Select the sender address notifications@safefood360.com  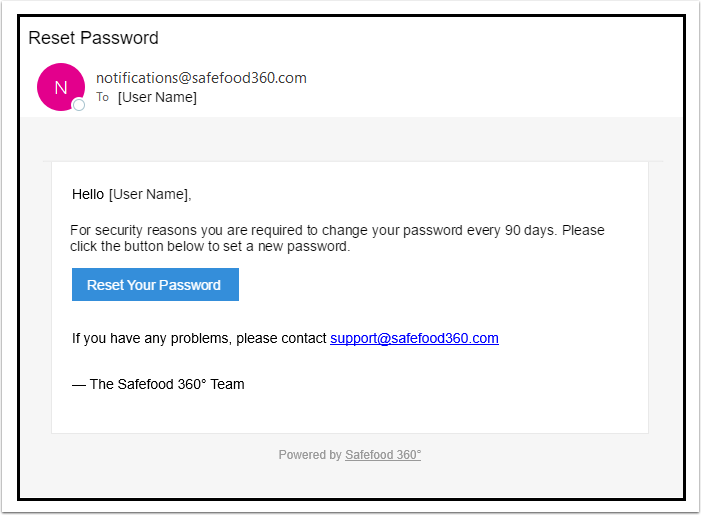(x=201, y=78)
